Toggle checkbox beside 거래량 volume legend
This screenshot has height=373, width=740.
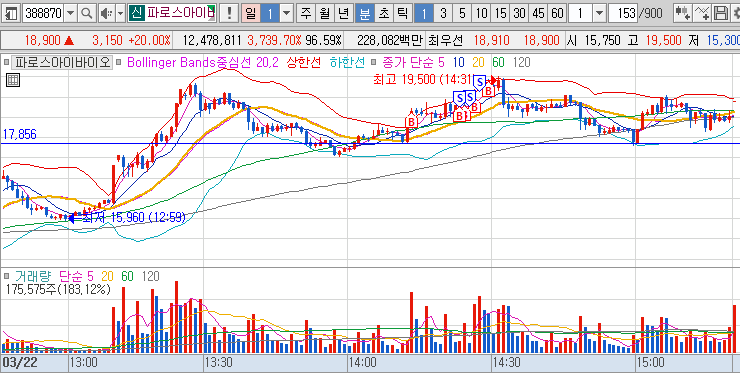tap(7, 275)
